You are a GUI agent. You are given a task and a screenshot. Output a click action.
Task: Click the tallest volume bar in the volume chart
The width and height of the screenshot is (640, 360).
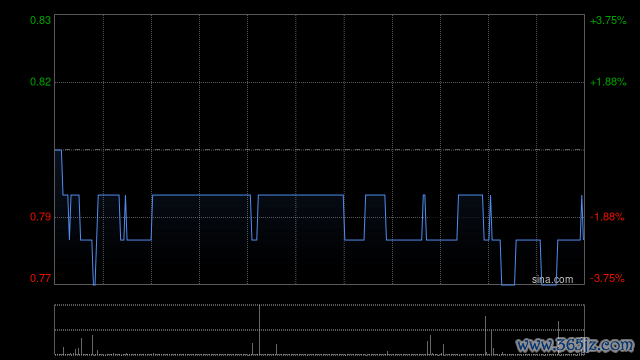click(x=259, y=330)
